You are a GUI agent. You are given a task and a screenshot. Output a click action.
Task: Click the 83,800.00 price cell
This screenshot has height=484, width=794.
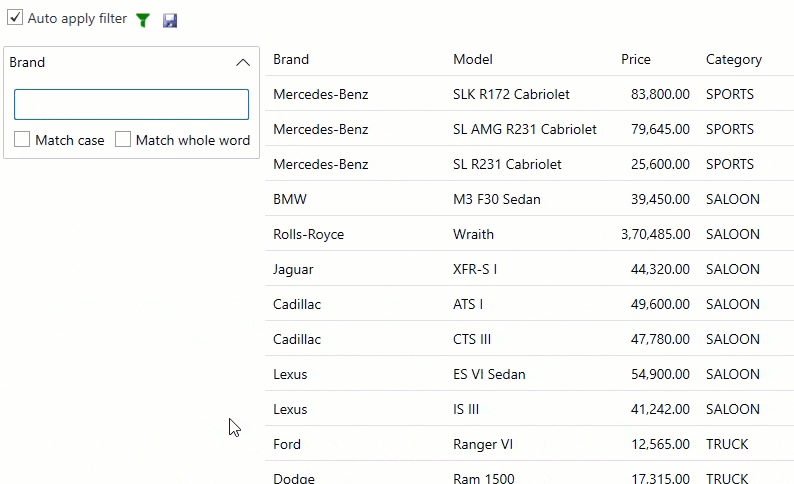660,94
